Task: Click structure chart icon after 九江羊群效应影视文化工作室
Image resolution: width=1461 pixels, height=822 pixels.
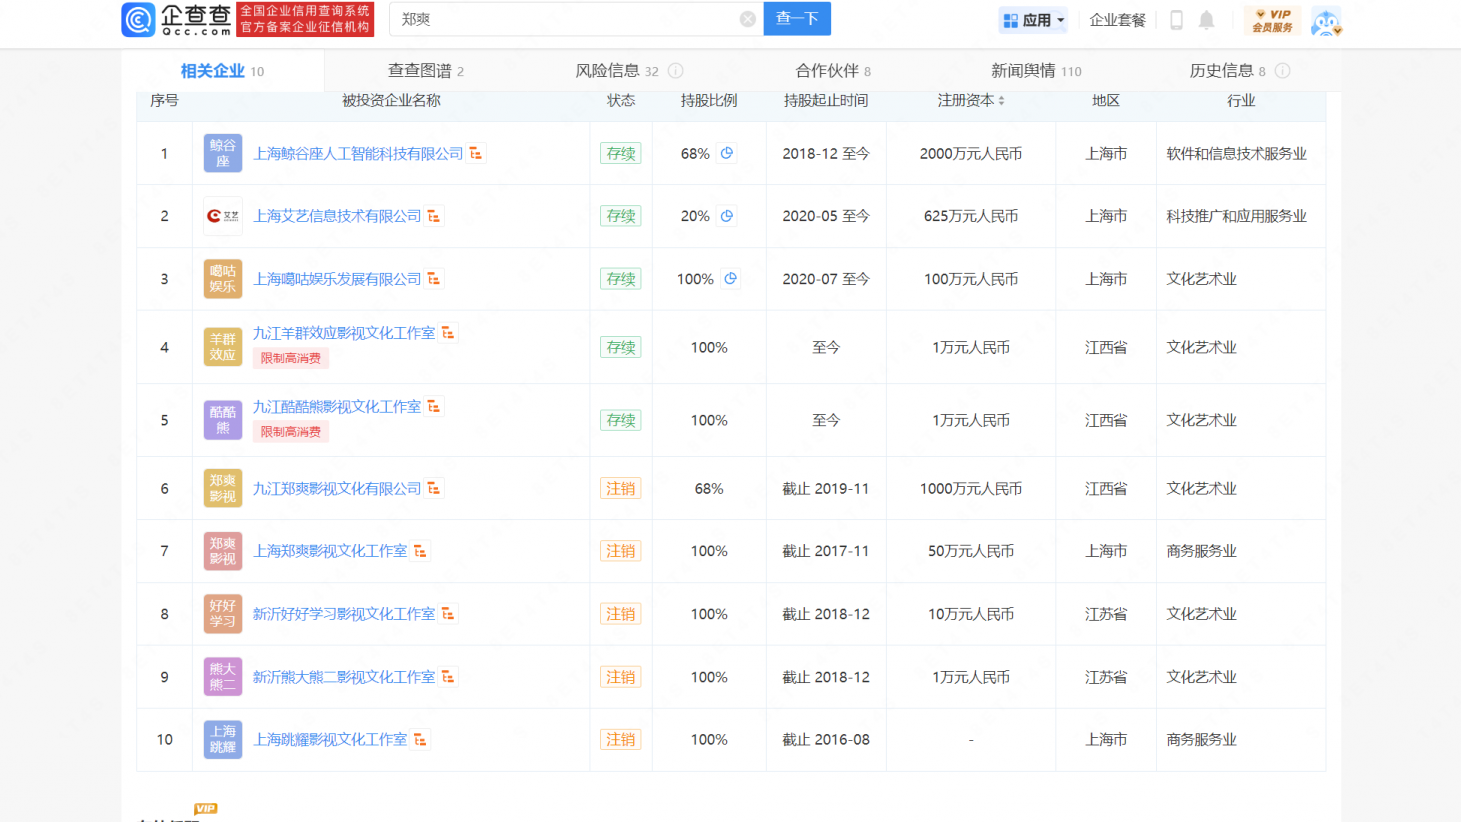Action: (448, 333)
